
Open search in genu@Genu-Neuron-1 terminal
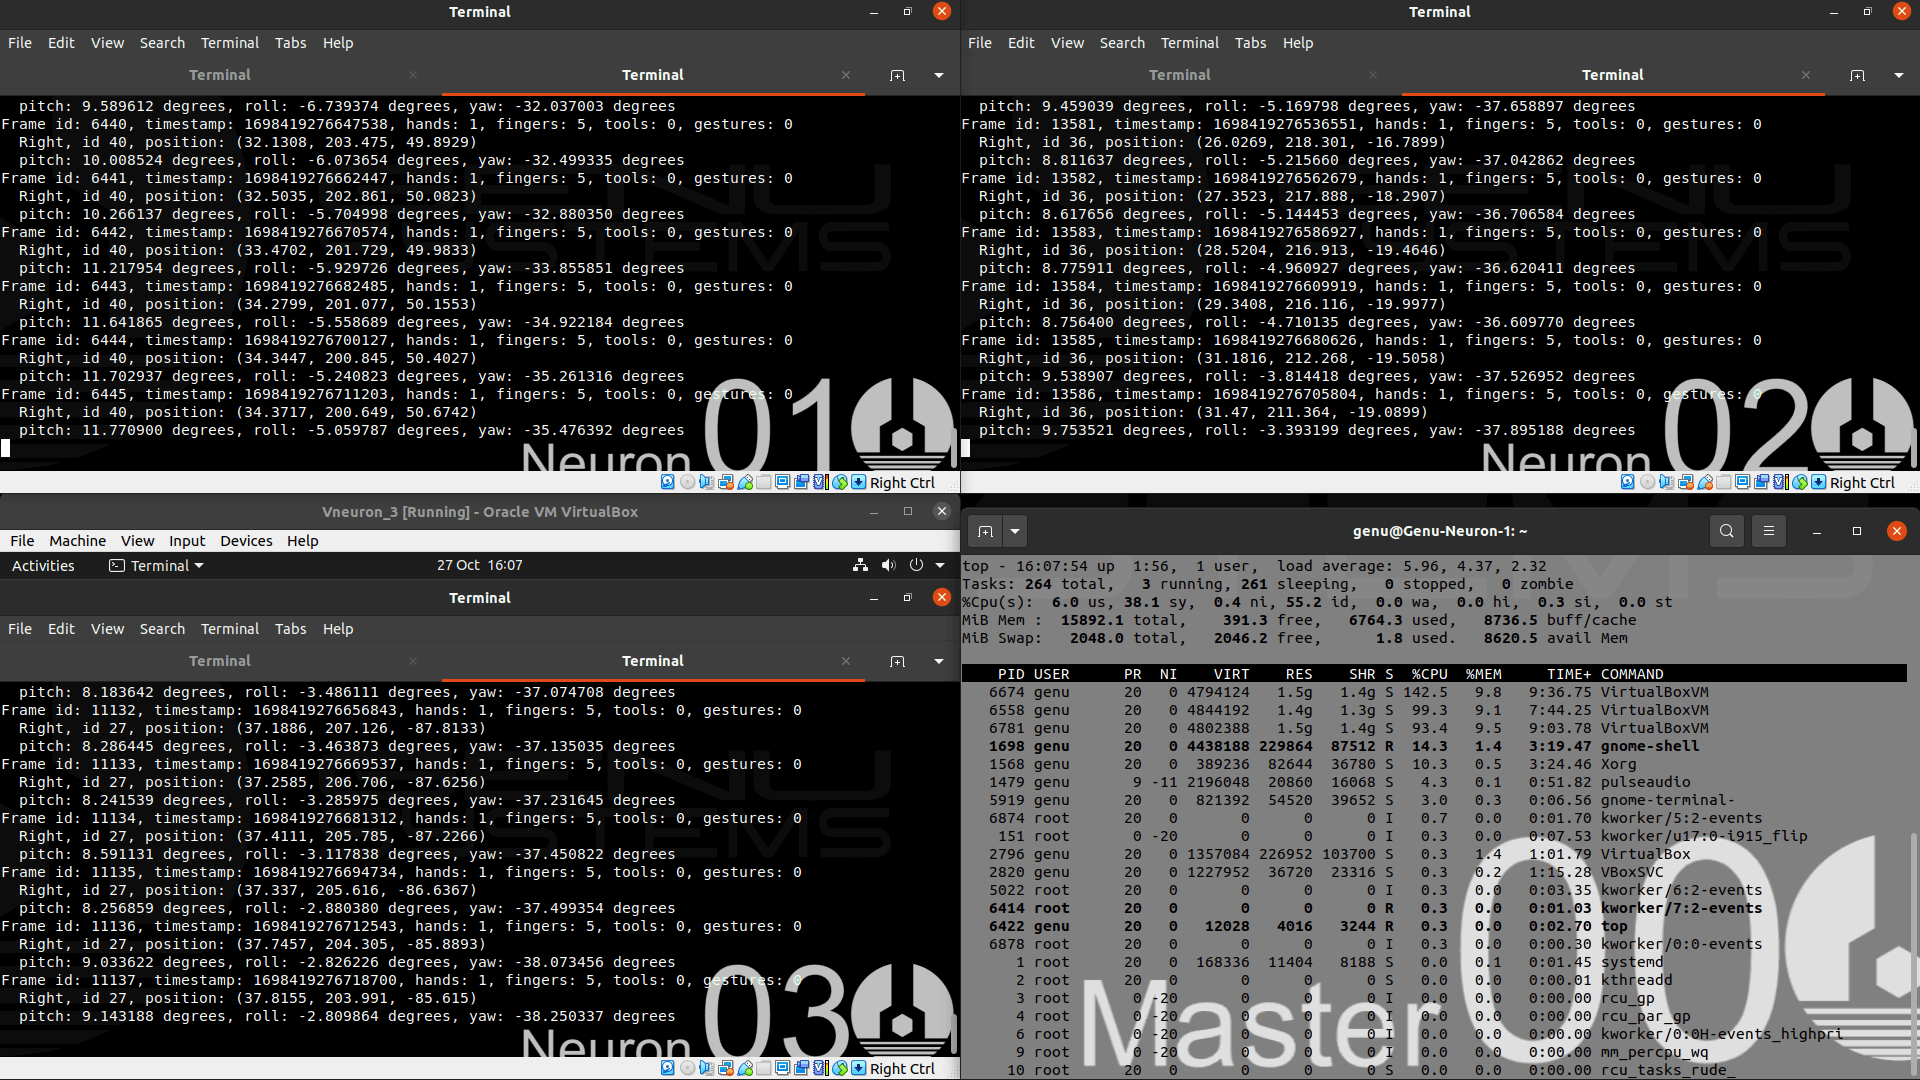tap(1726, 531)
